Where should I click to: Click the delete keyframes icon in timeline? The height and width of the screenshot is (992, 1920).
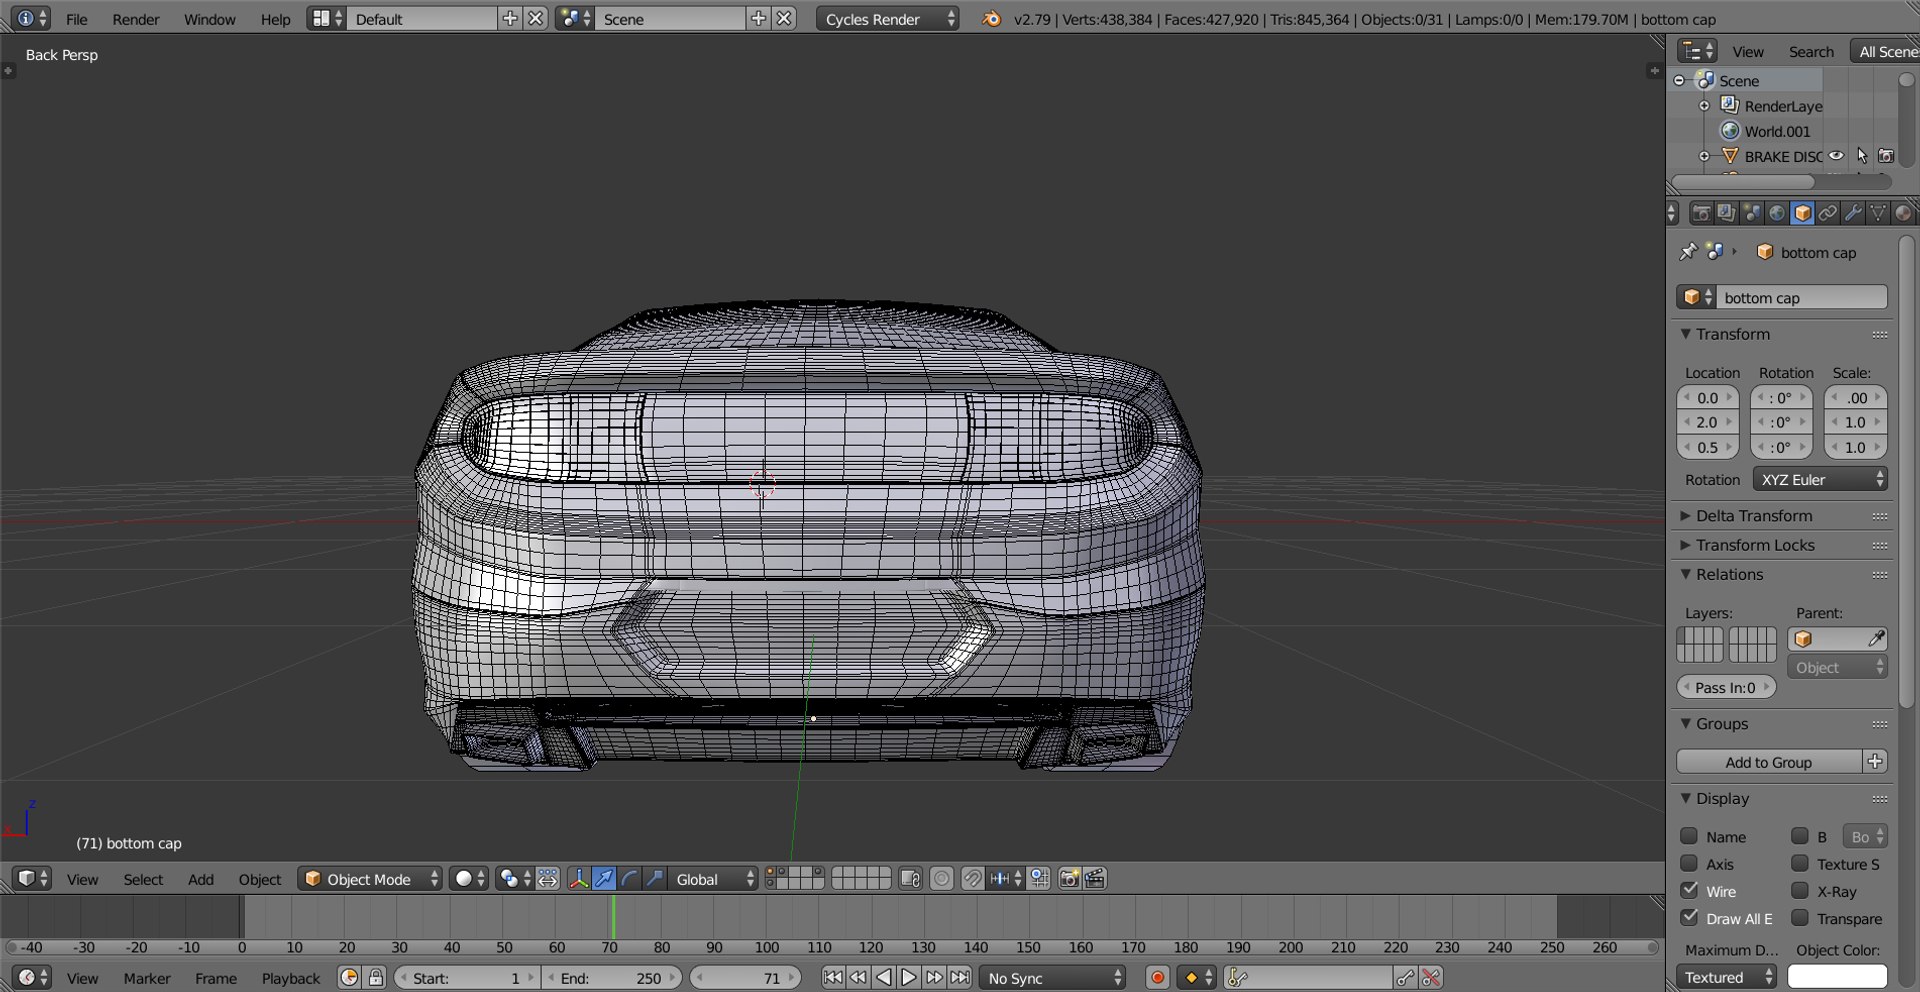pyautogui.click(x=1431, y=978)
